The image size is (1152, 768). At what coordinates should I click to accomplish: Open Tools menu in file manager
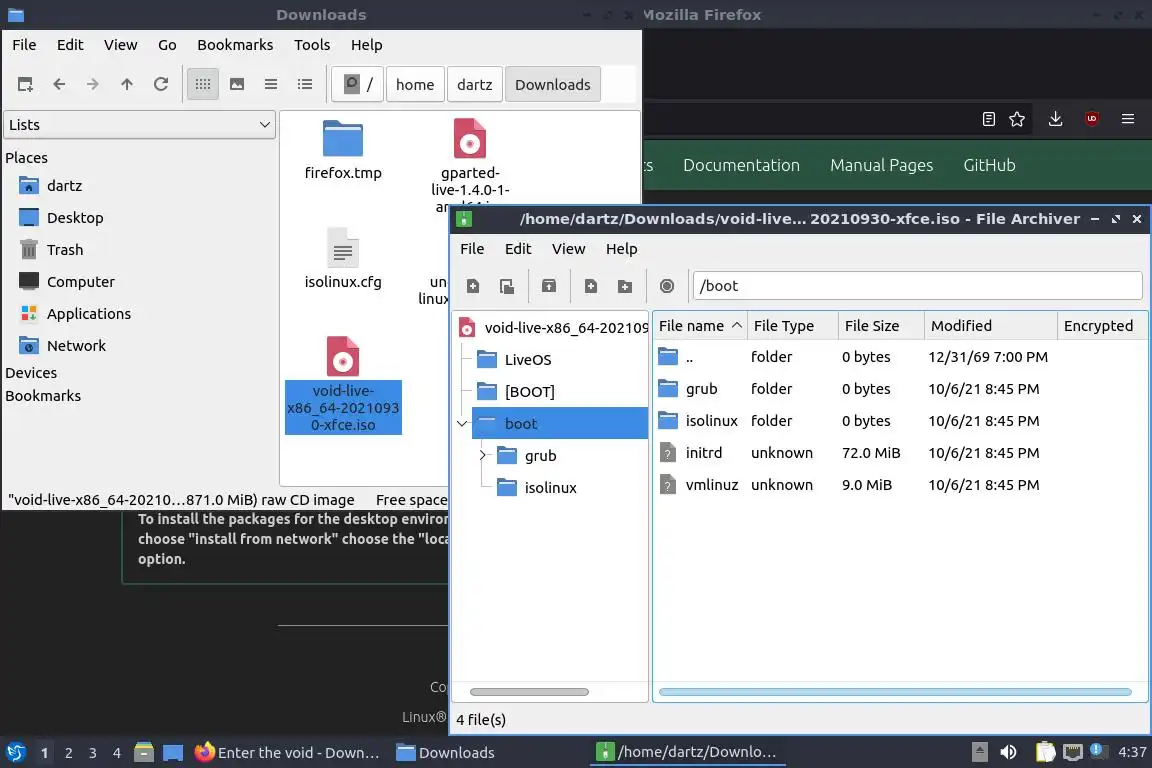tap(312, 45)
